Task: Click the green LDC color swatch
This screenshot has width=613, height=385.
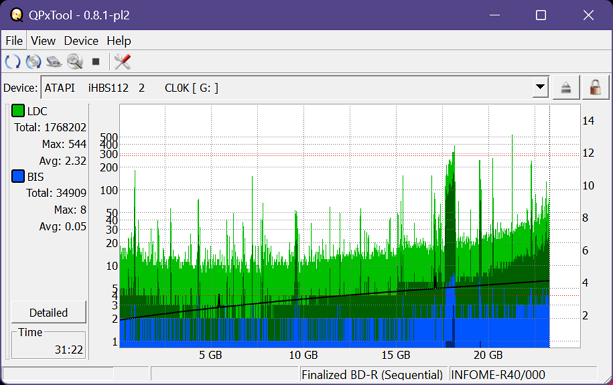Action: pyautogui.click(x=18, y=111)
